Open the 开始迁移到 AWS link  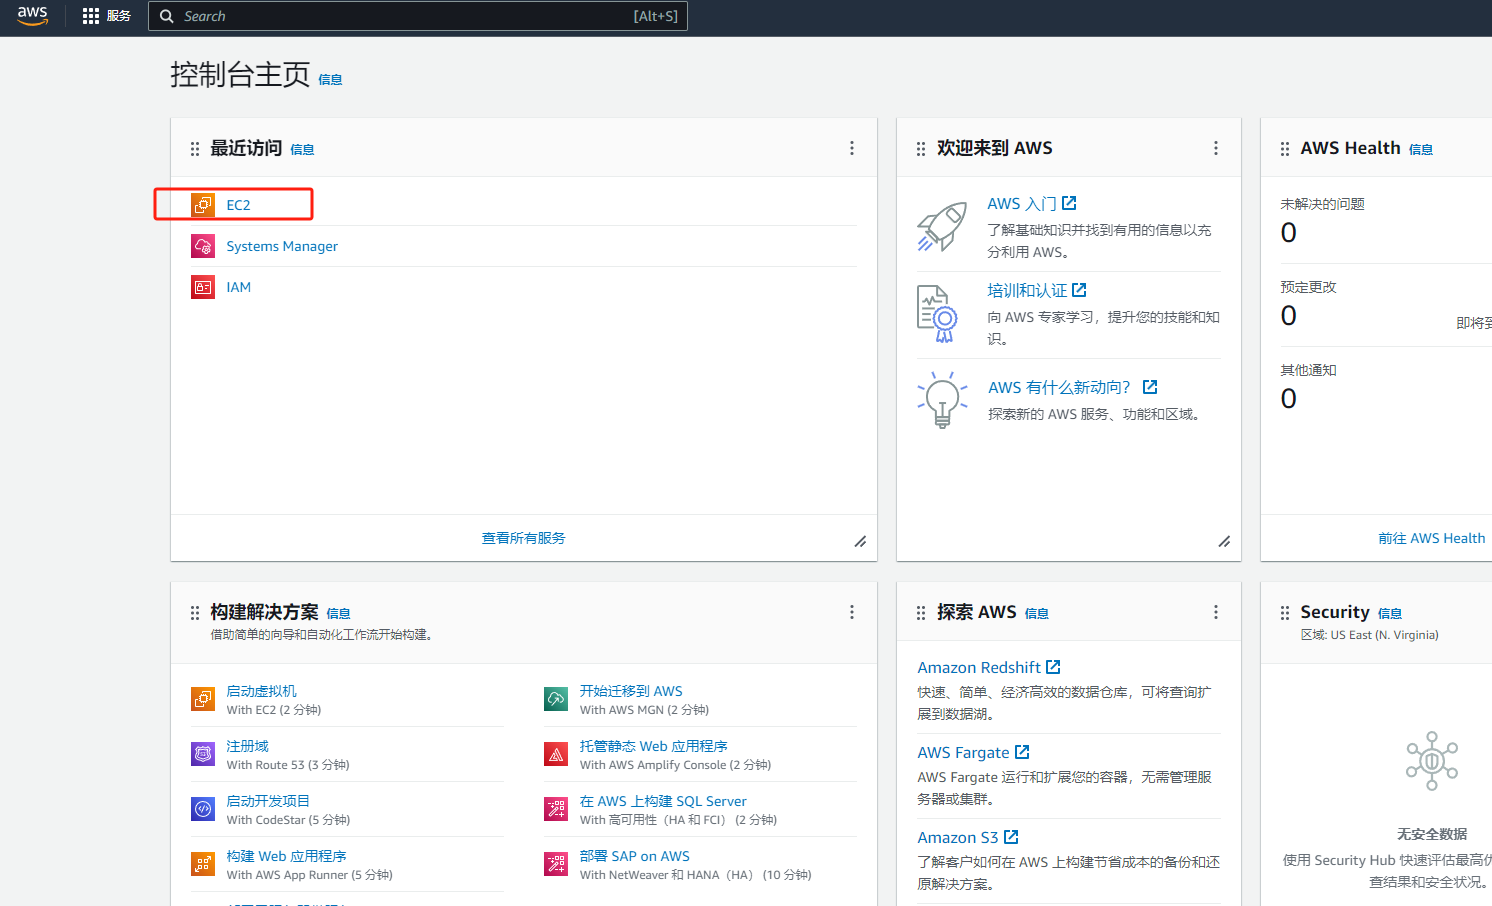click(631, 691)
